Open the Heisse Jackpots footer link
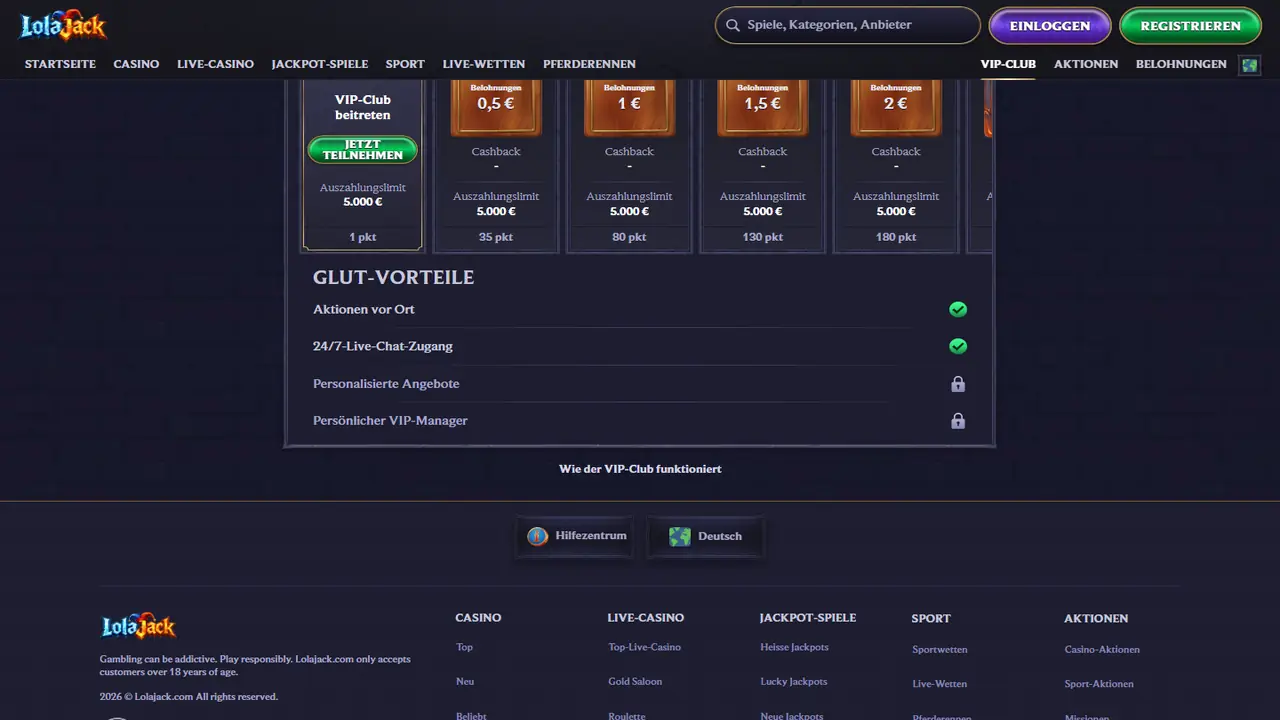Screen dimensions: 1280x720 tap(794, 647)
